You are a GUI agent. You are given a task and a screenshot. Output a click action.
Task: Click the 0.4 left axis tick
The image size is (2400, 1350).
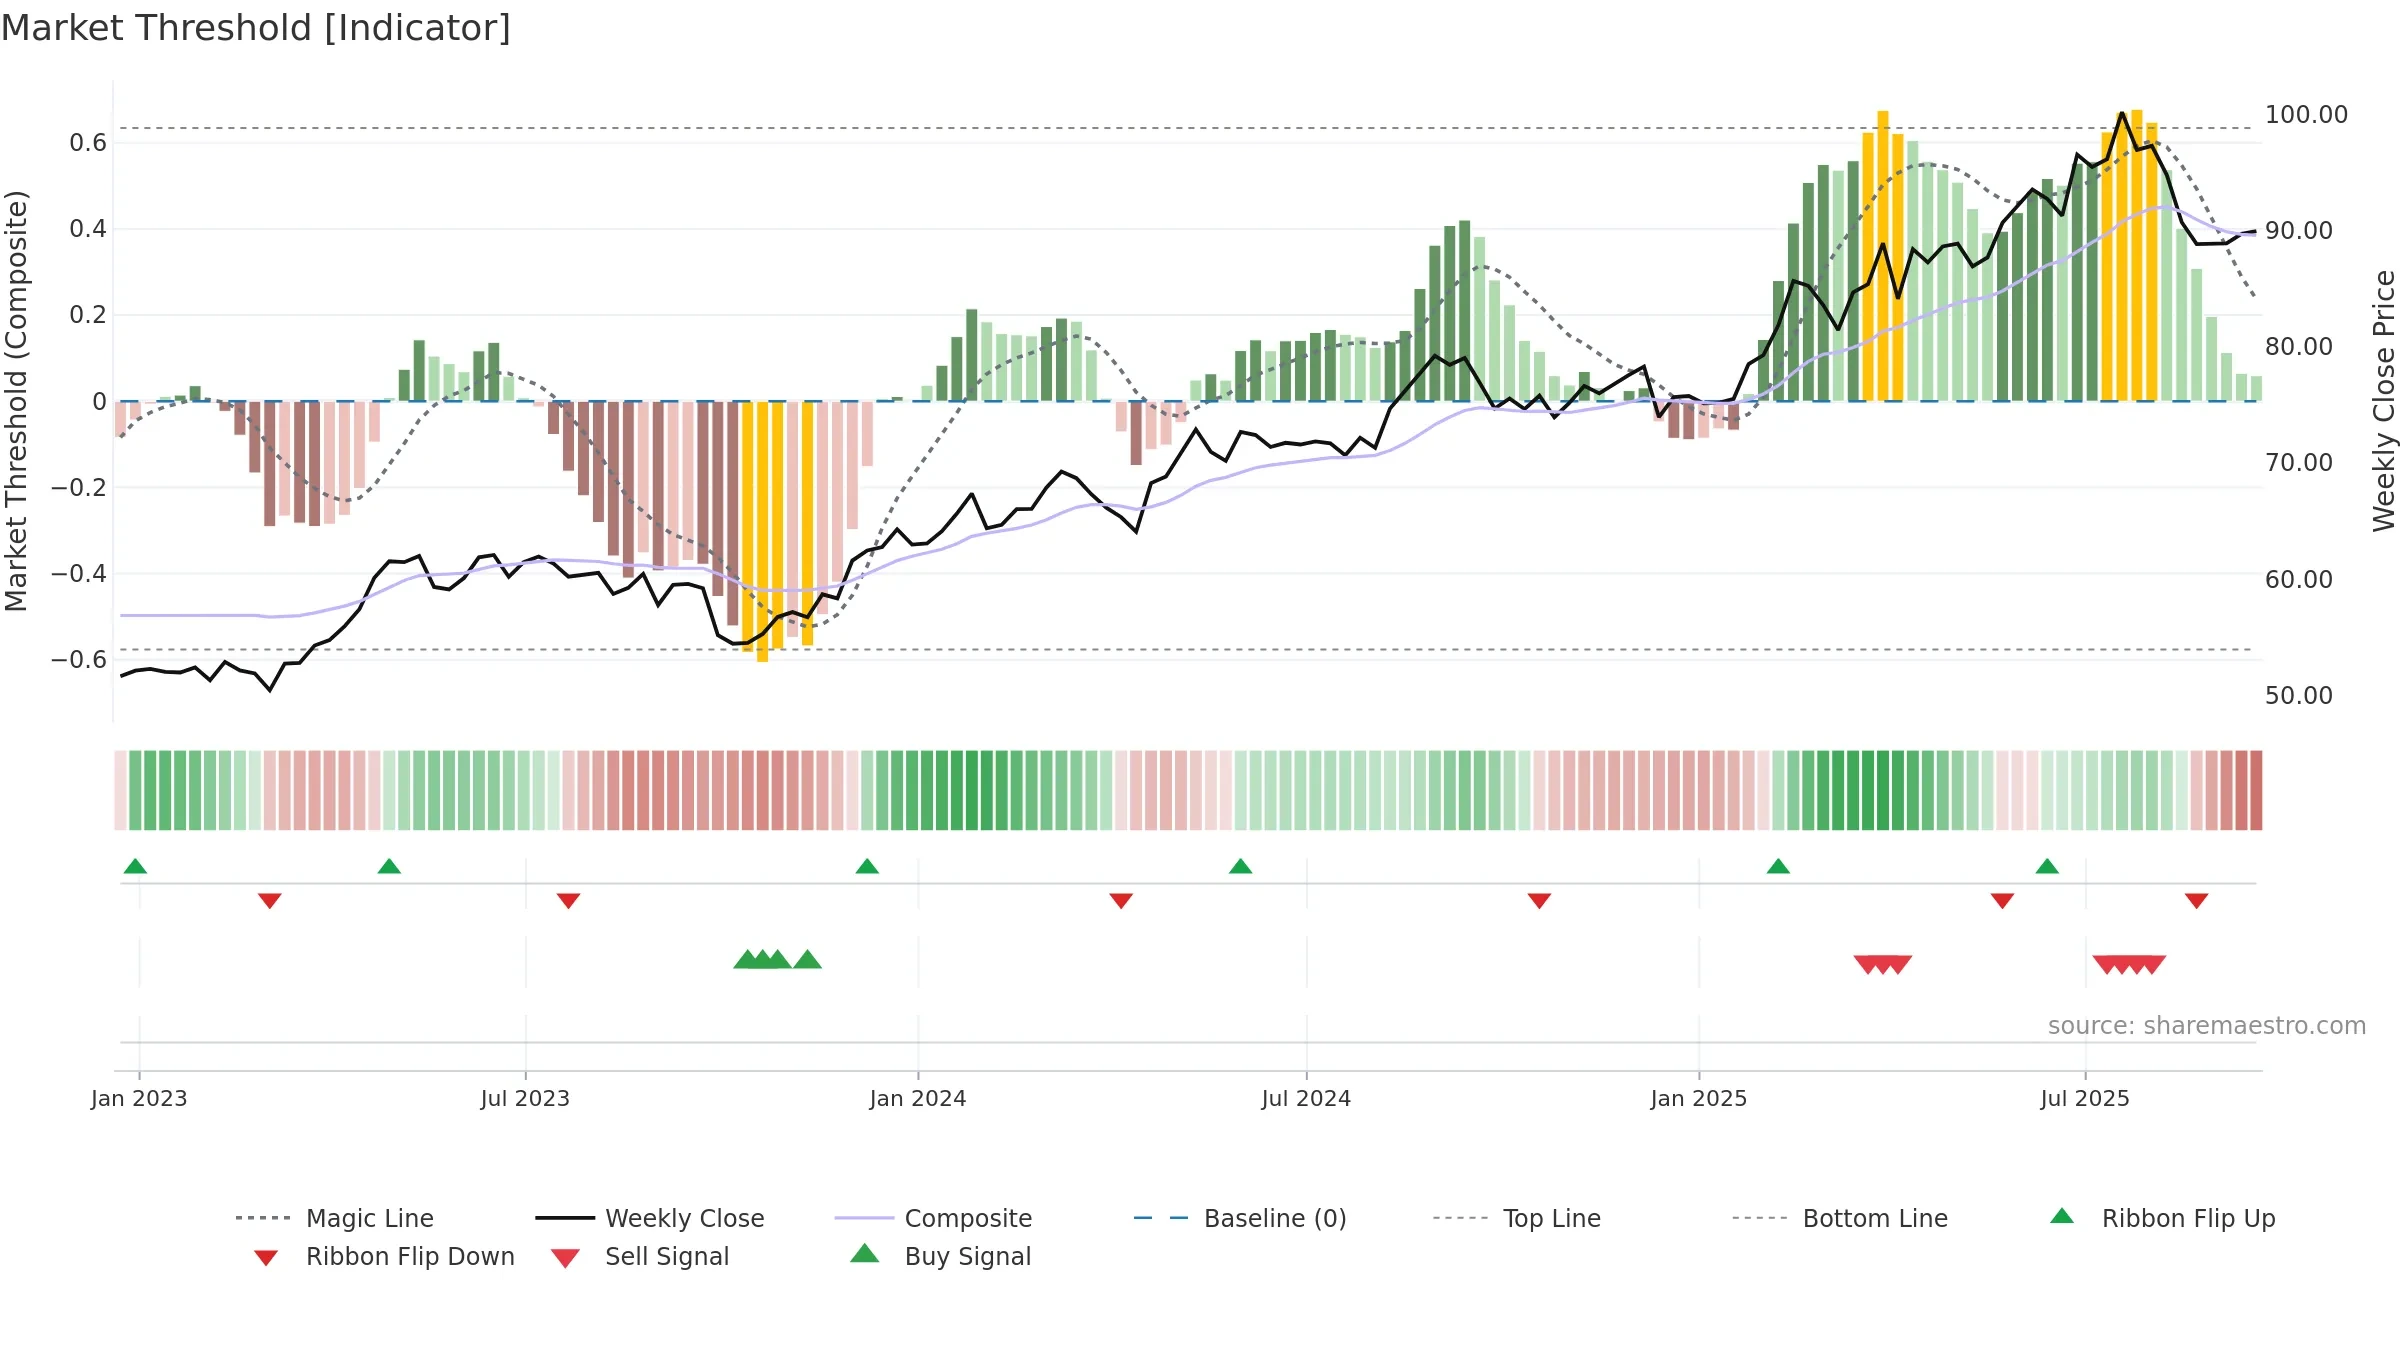(88, 229)
